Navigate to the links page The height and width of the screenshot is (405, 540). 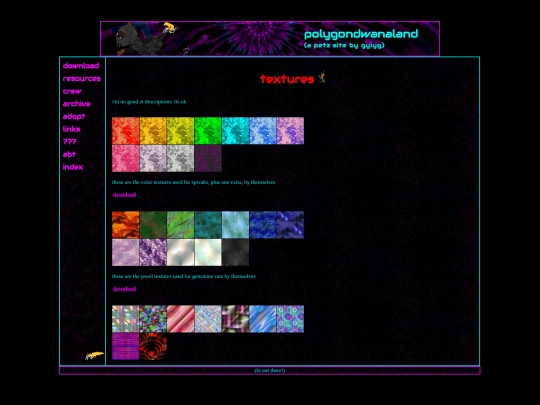[71, 129]
